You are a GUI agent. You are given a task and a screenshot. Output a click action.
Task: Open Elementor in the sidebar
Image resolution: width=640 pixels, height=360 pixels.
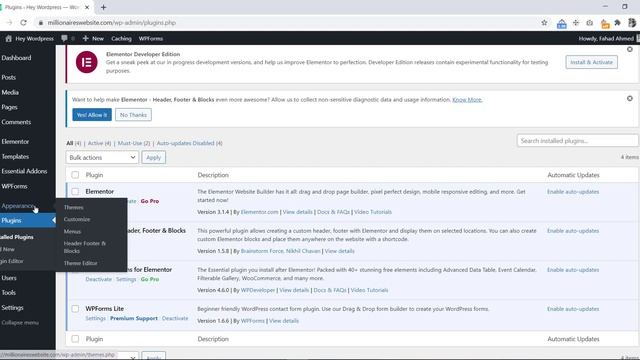(x=15, y=142)
